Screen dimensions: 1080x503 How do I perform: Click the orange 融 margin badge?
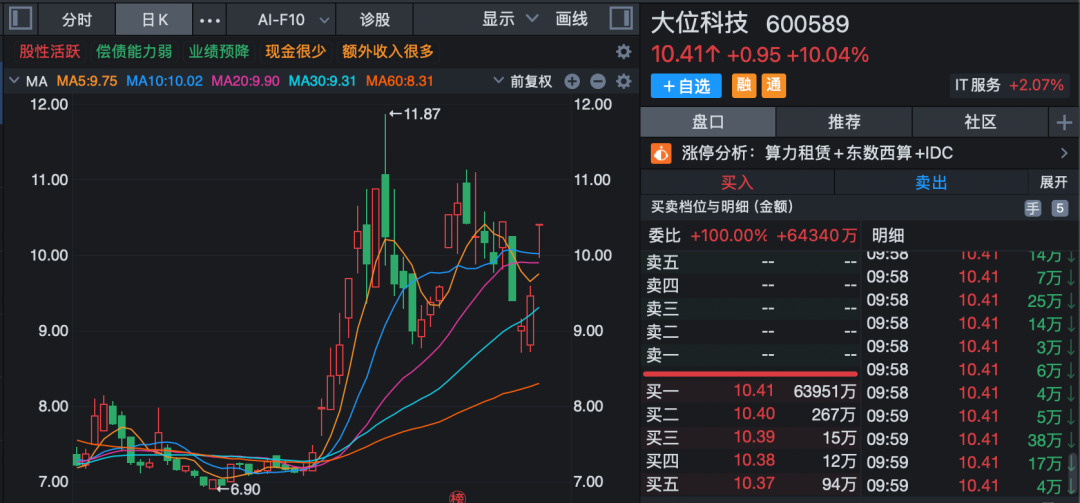click(x=744, y=86)
